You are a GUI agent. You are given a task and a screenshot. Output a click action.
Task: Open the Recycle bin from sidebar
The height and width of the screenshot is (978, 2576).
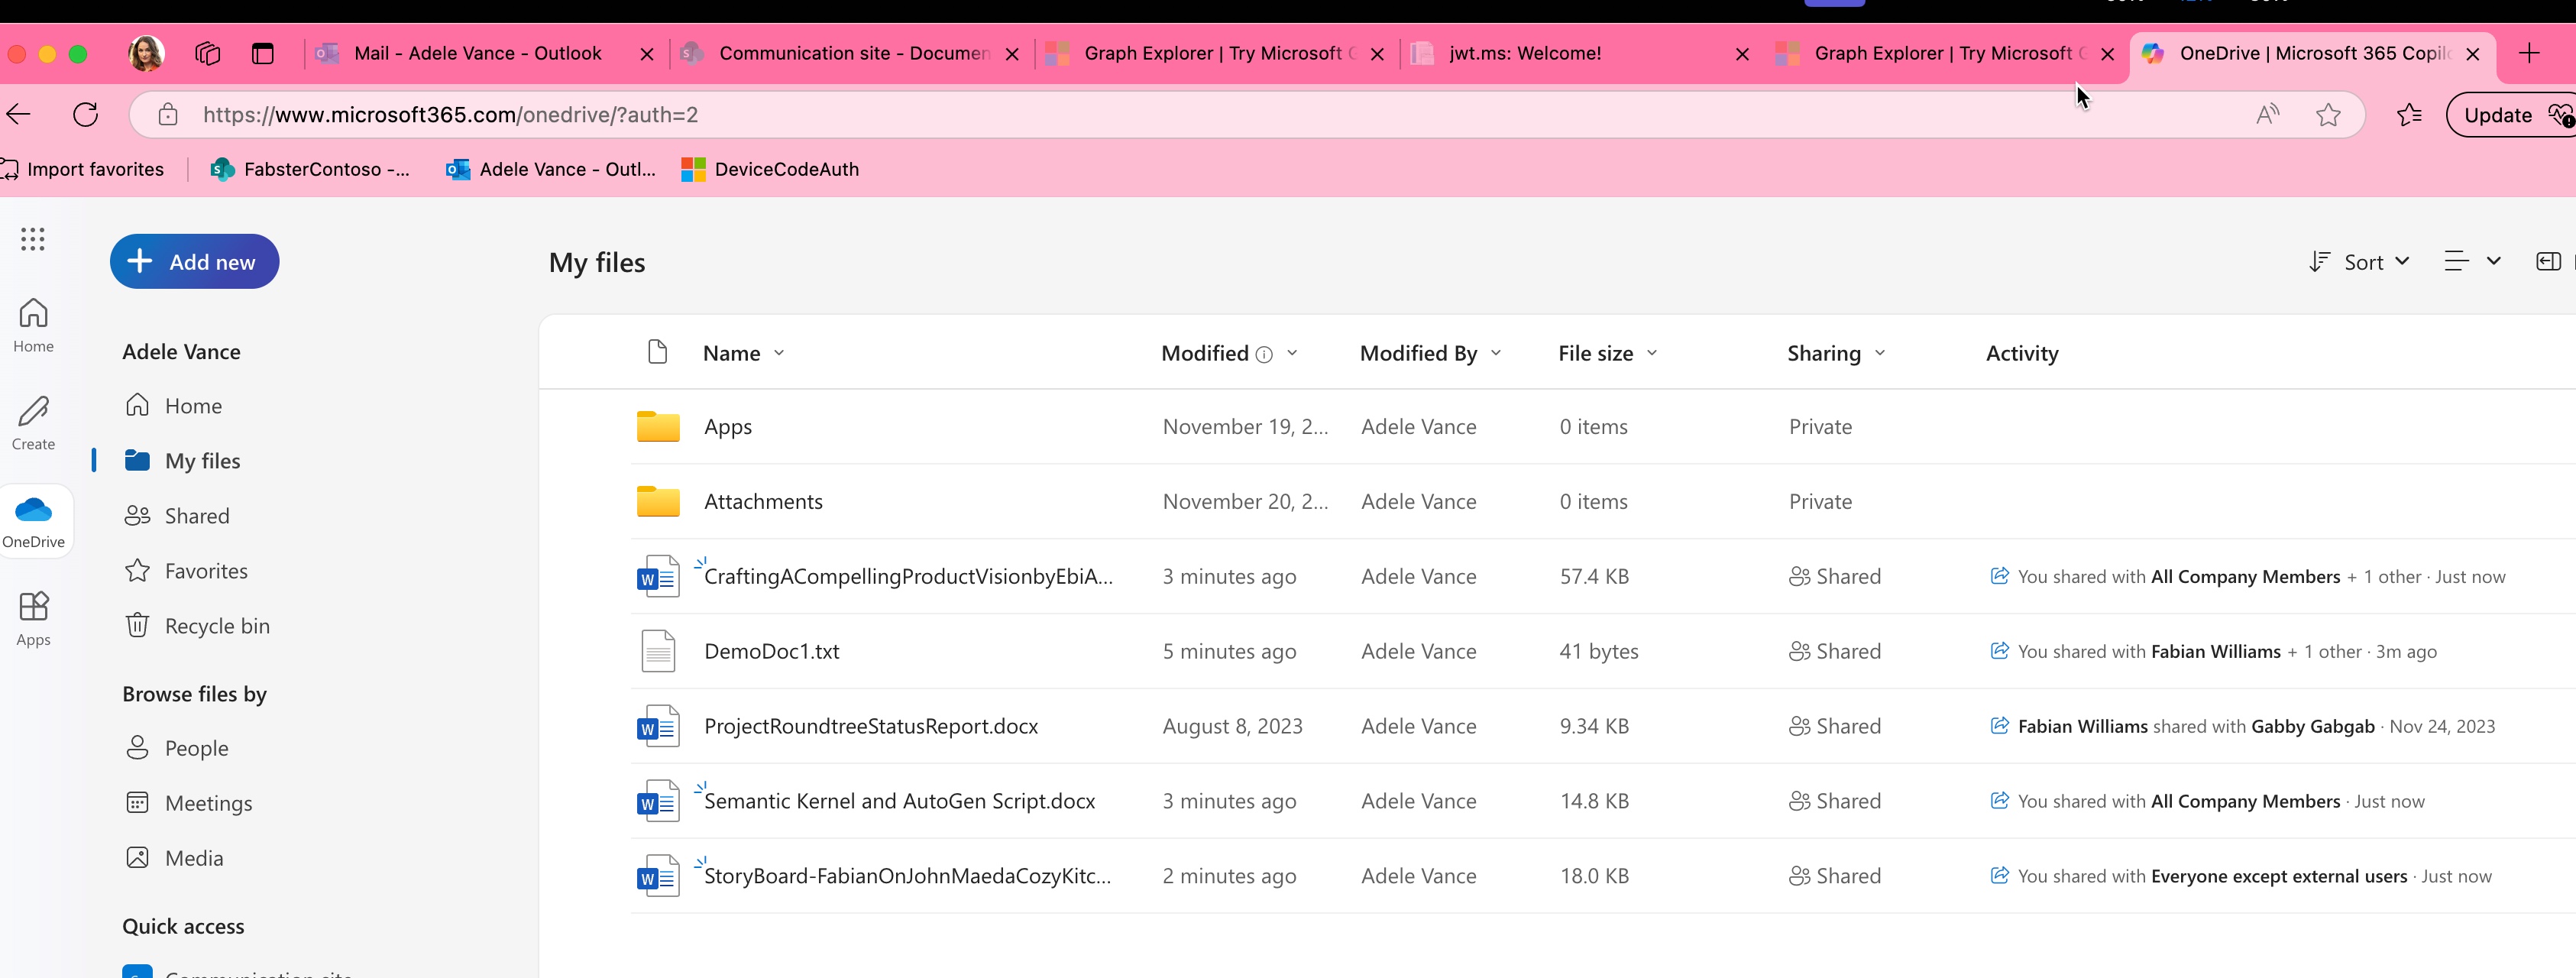pos(216,625)
